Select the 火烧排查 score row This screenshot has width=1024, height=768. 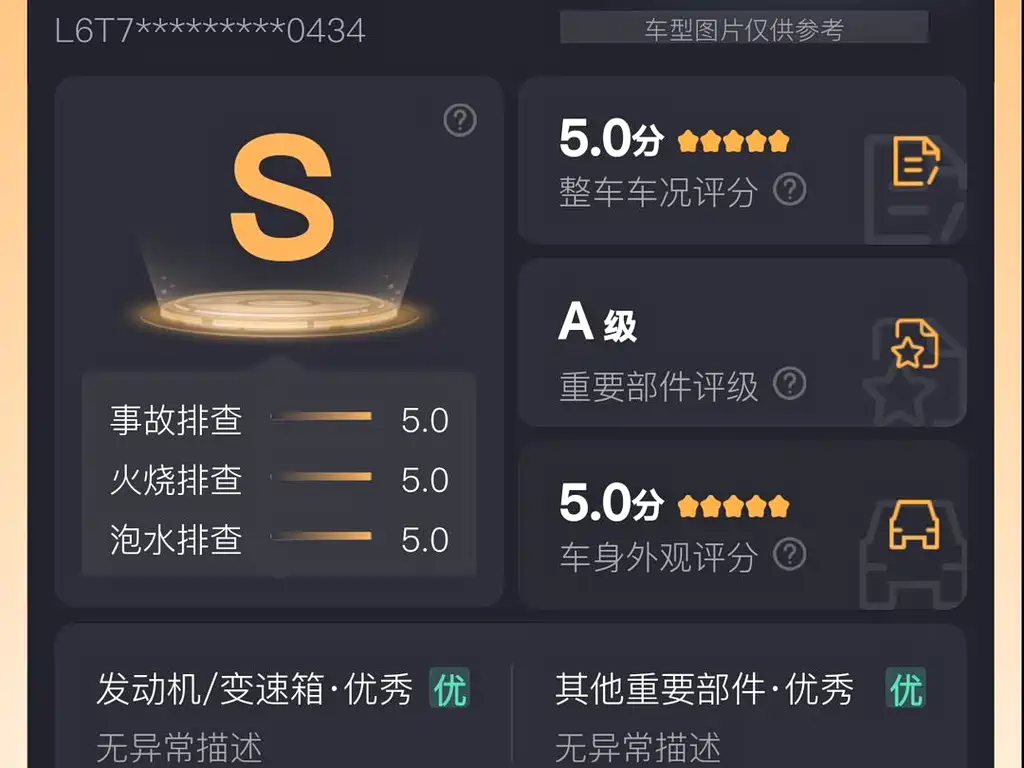click(279, 480)
